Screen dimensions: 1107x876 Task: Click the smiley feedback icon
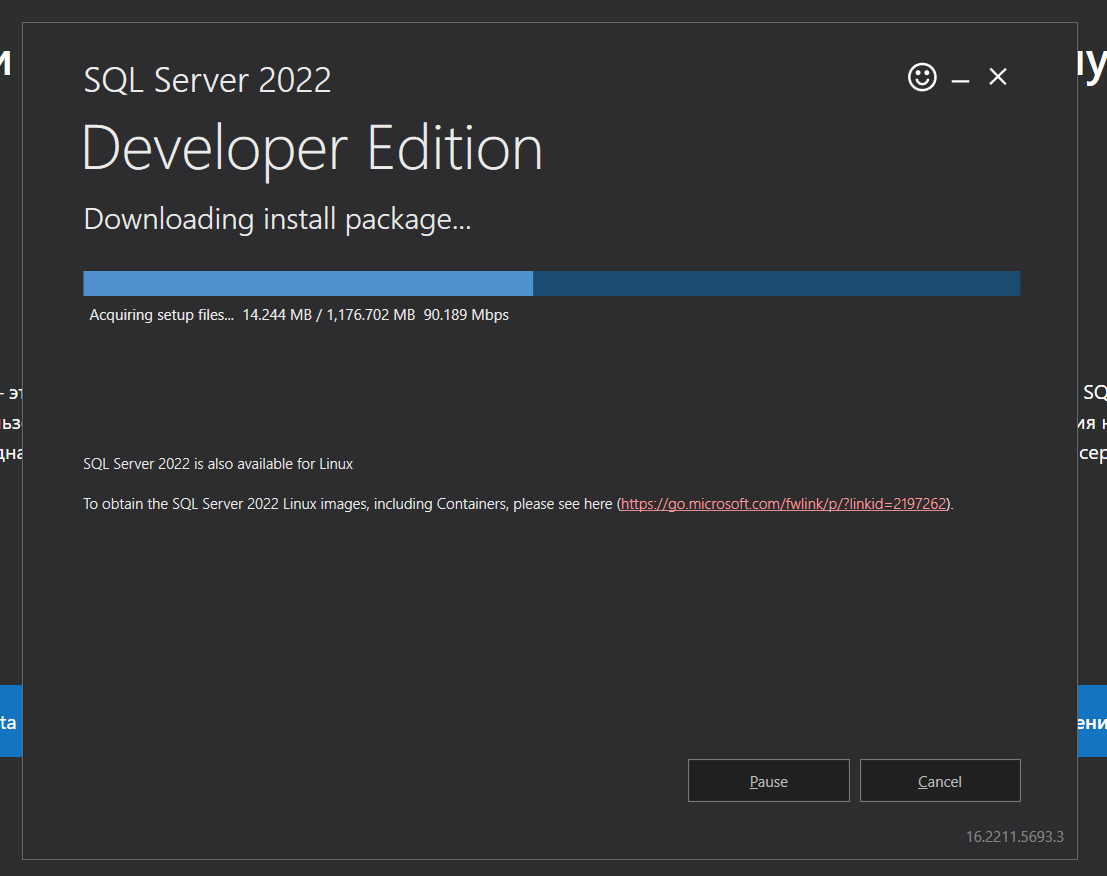click(922, 77)
